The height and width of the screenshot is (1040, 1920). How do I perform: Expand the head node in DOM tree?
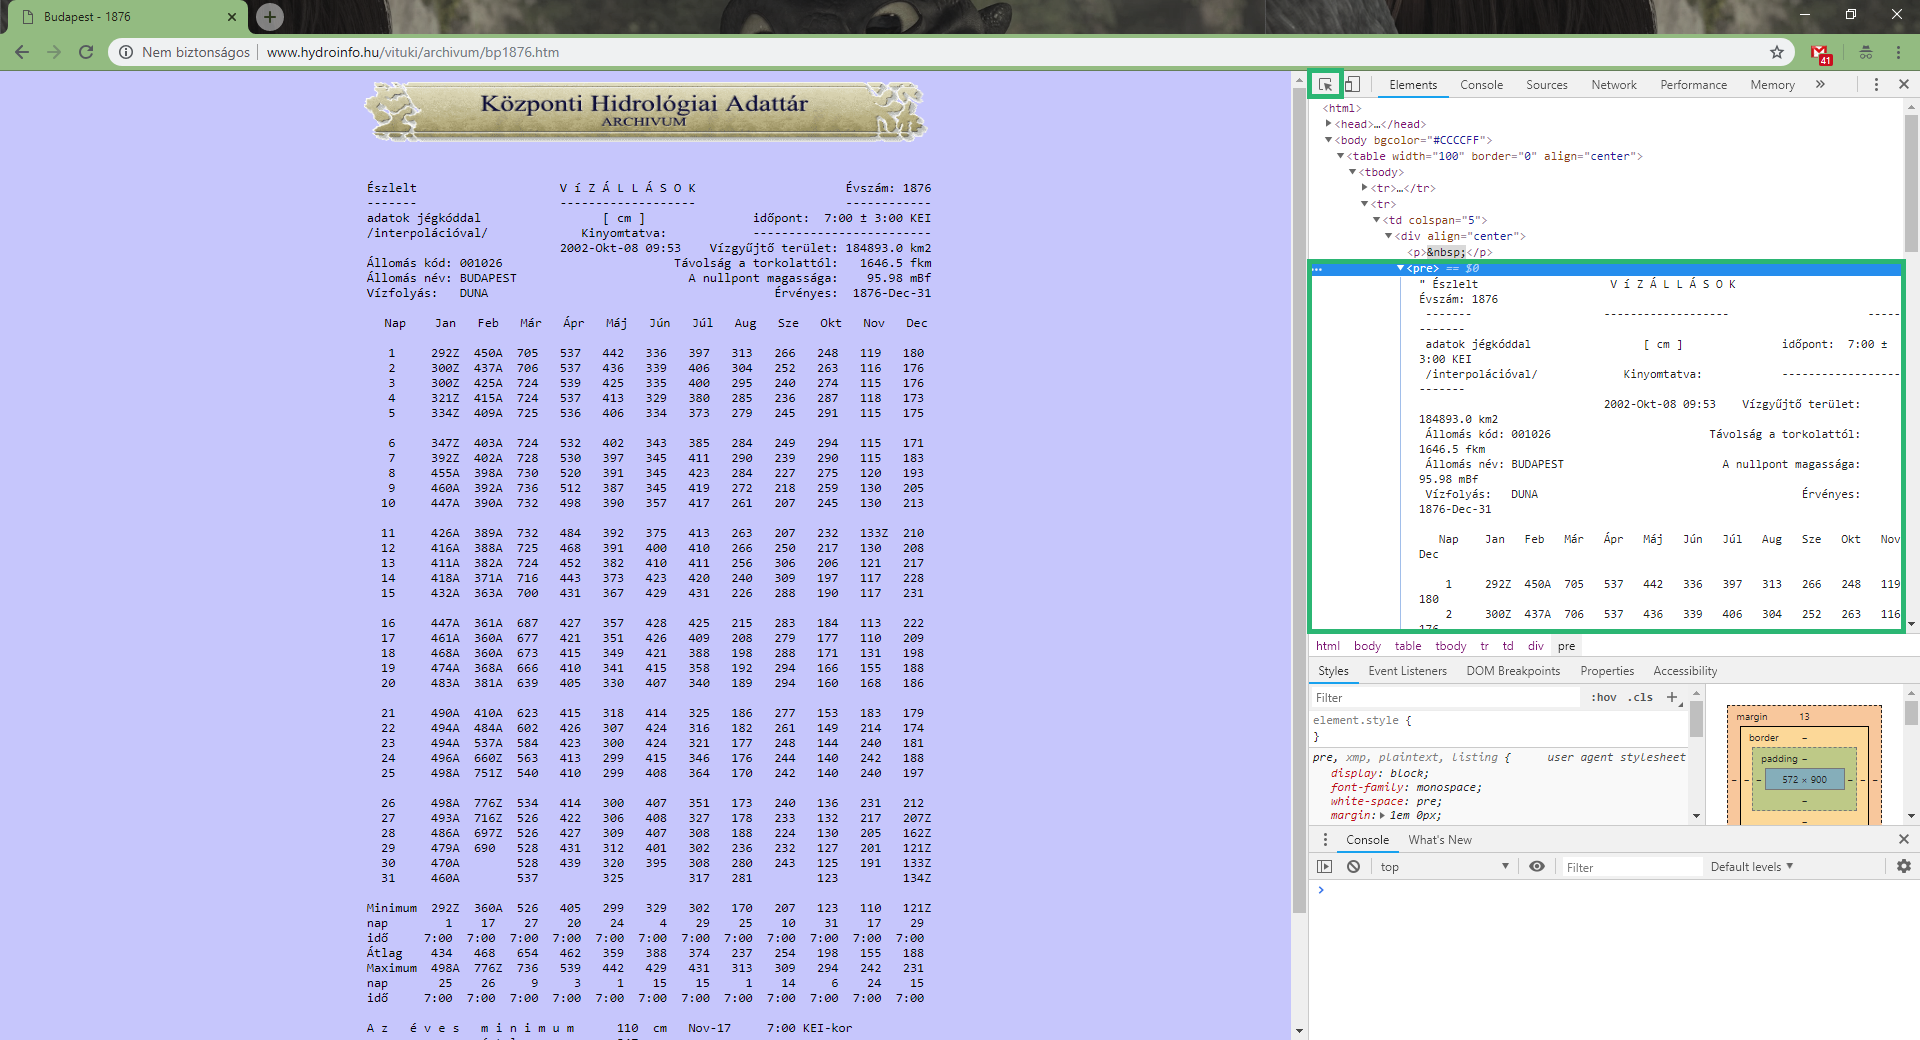(x=1329, y=124)
